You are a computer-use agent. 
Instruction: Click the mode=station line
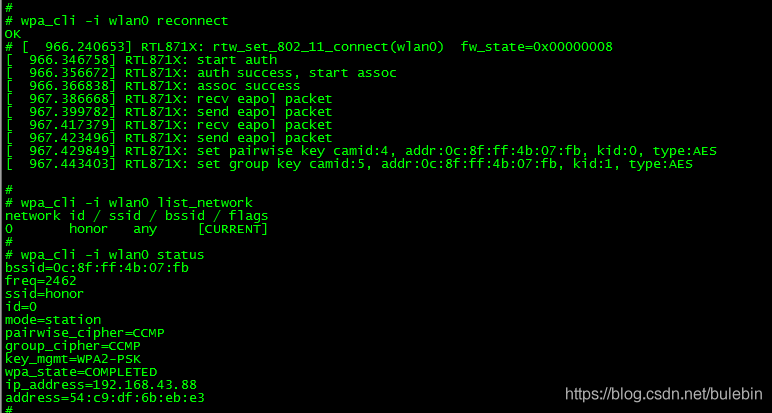[53, 320]
